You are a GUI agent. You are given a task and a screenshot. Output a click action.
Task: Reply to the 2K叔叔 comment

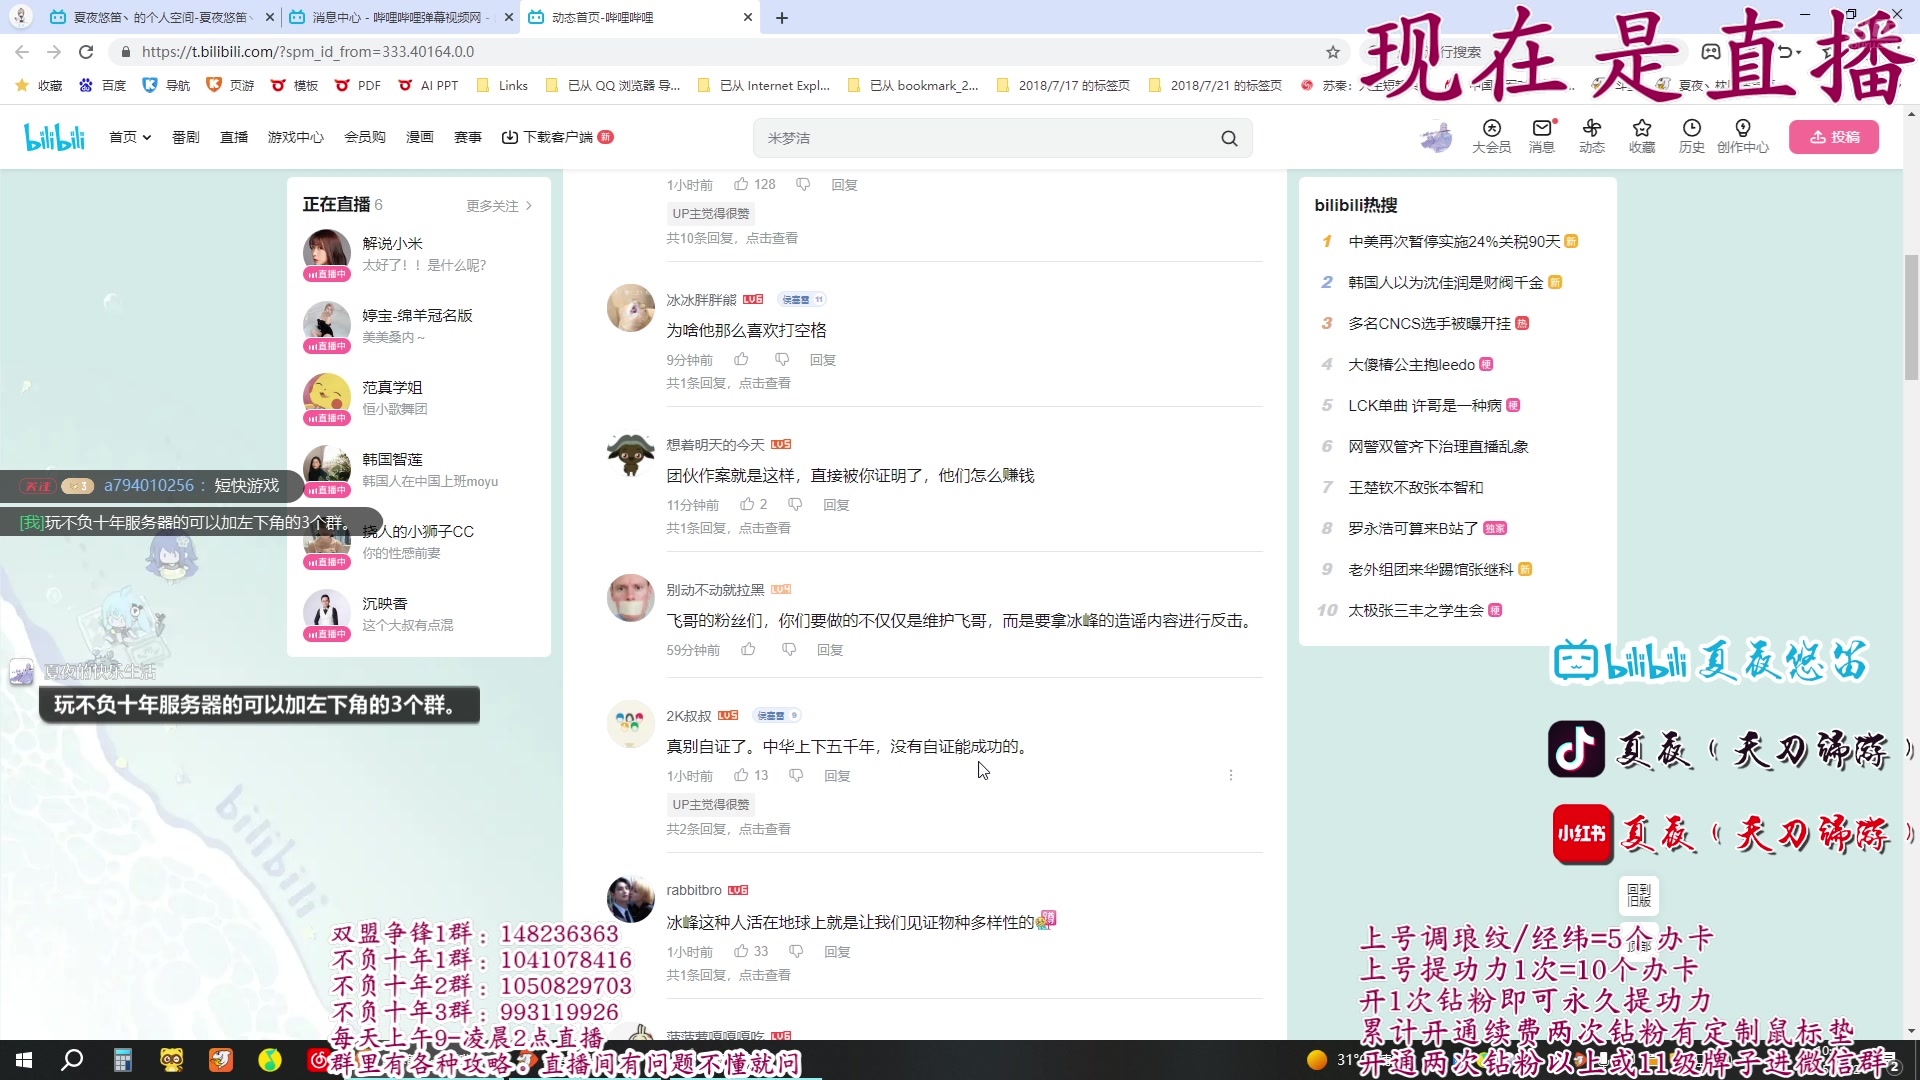(837, 775)
